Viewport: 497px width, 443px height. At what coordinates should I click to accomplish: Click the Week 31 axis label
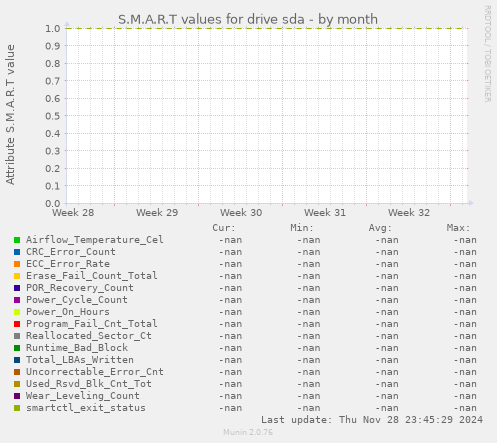[x=325, y=213]
